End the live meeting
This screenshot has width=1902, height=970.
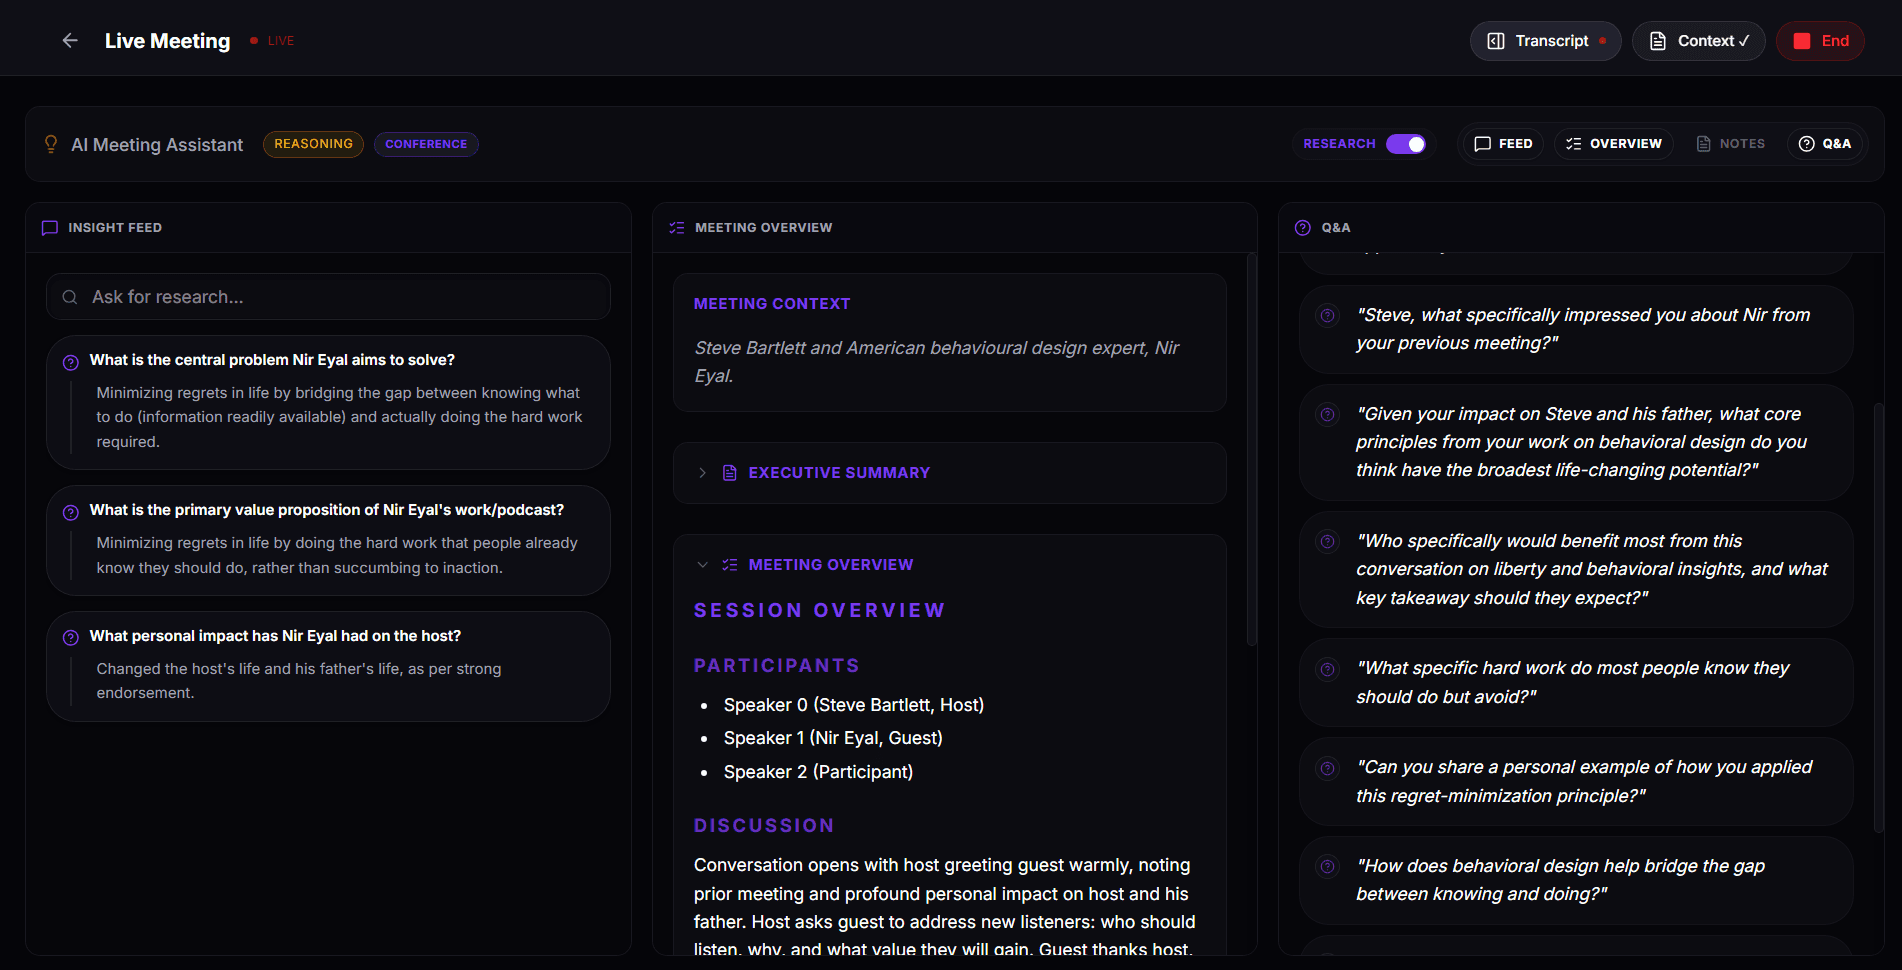(1820, 41)
